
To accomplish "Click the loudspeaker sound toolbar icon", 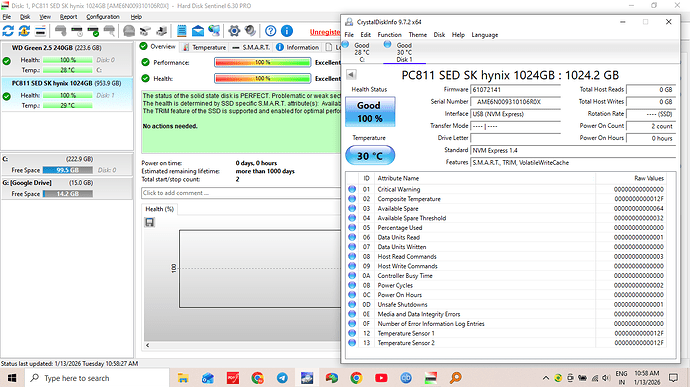I will pyautogui.click(x=250, y=31).
